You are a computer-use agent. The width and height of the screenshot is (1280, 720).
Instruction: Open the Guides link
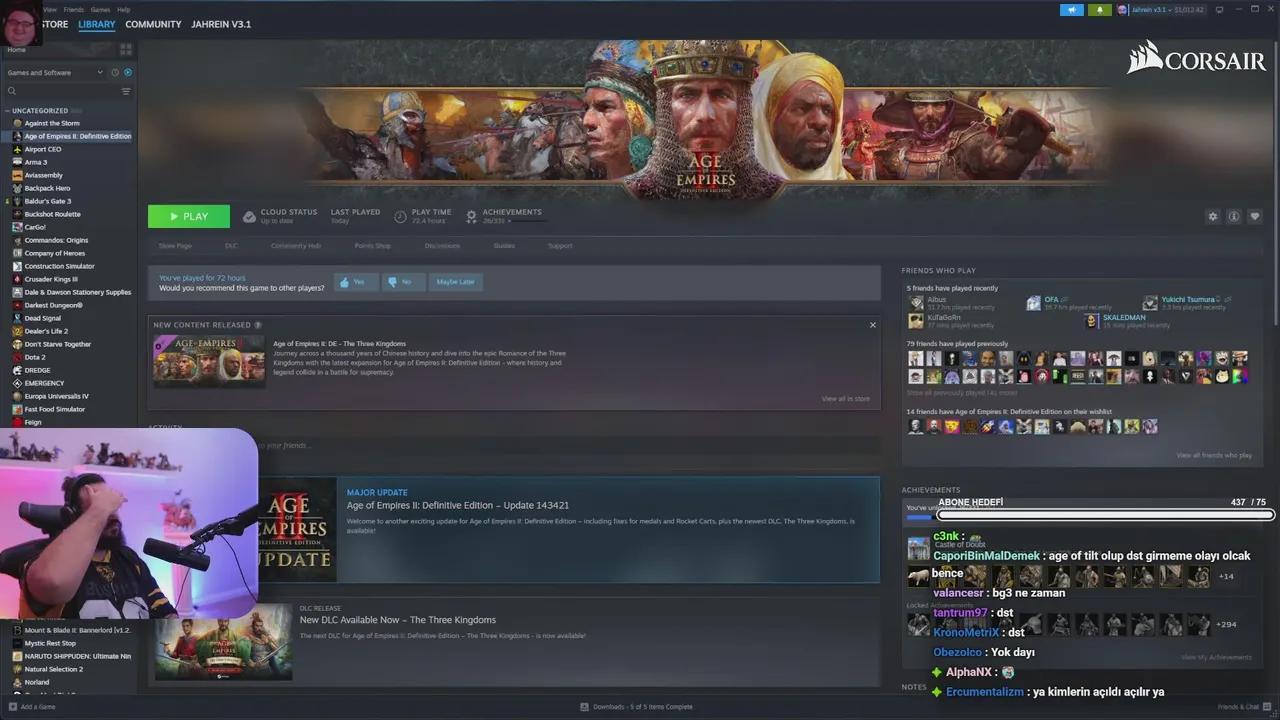click(x=504, y=246)
